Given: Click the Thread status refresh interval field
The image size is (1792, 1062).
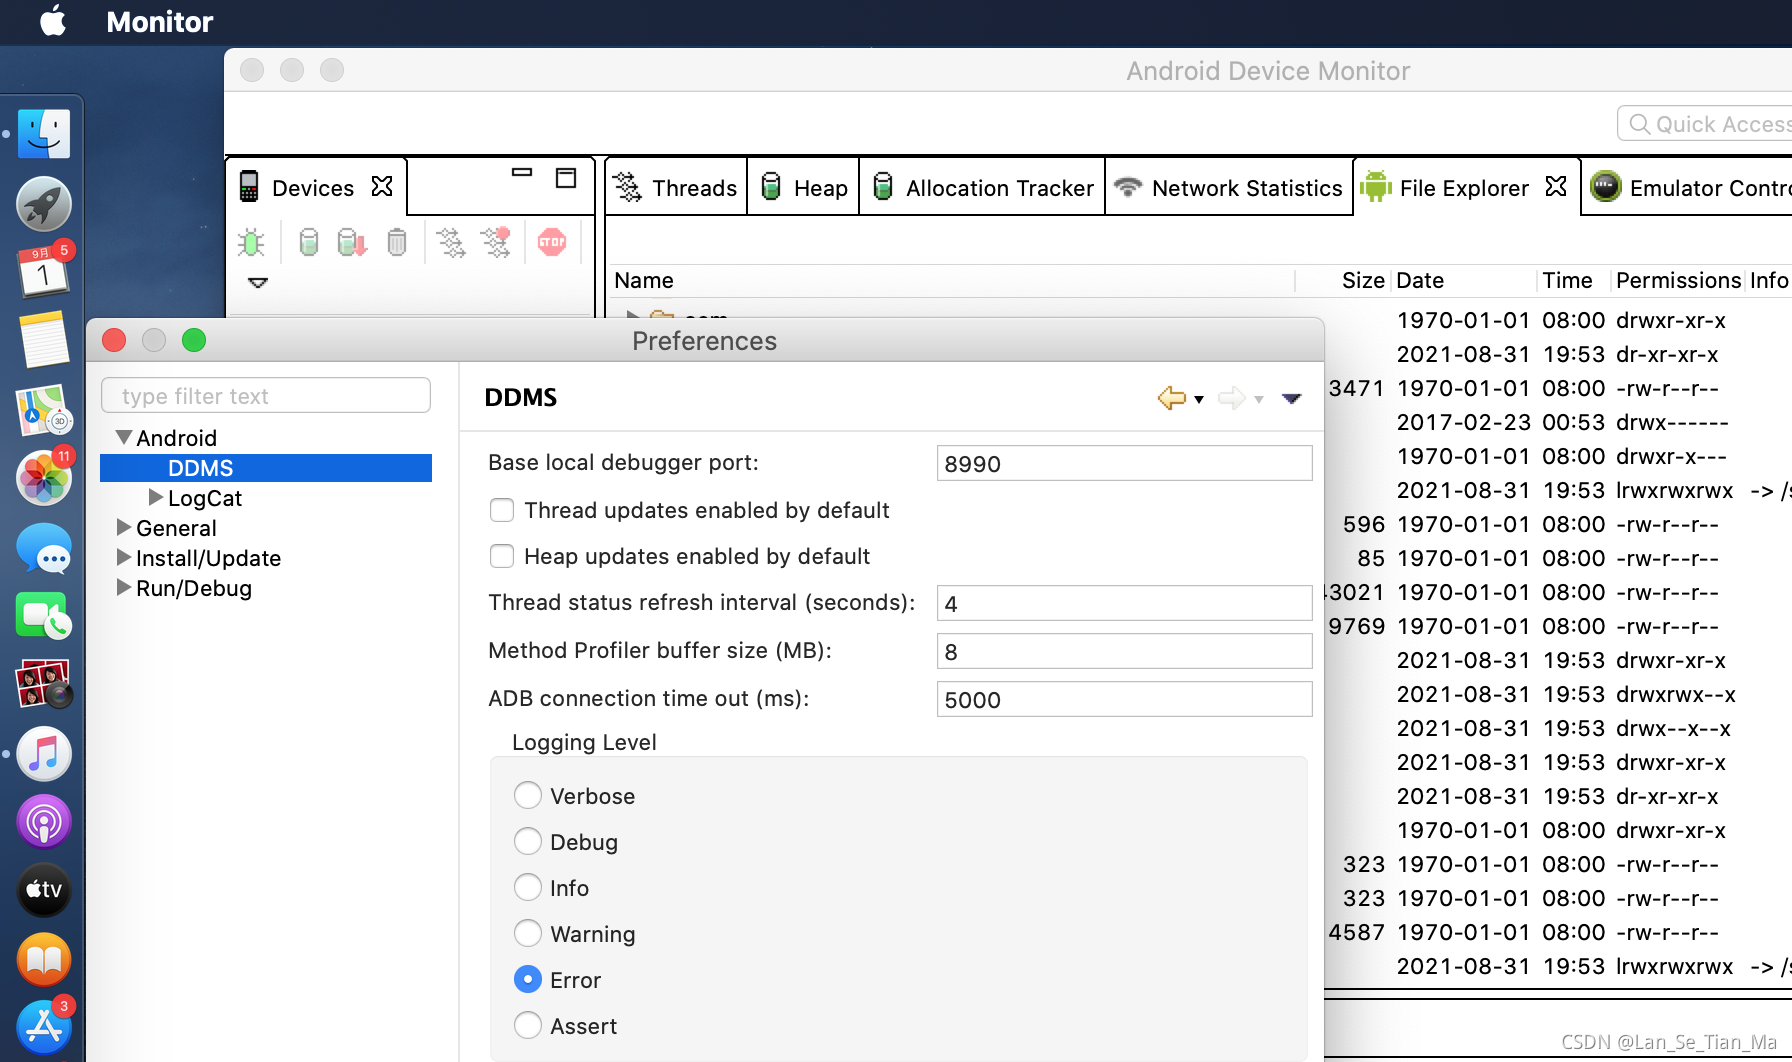Looking at the screenshot, I should 1124,603.
